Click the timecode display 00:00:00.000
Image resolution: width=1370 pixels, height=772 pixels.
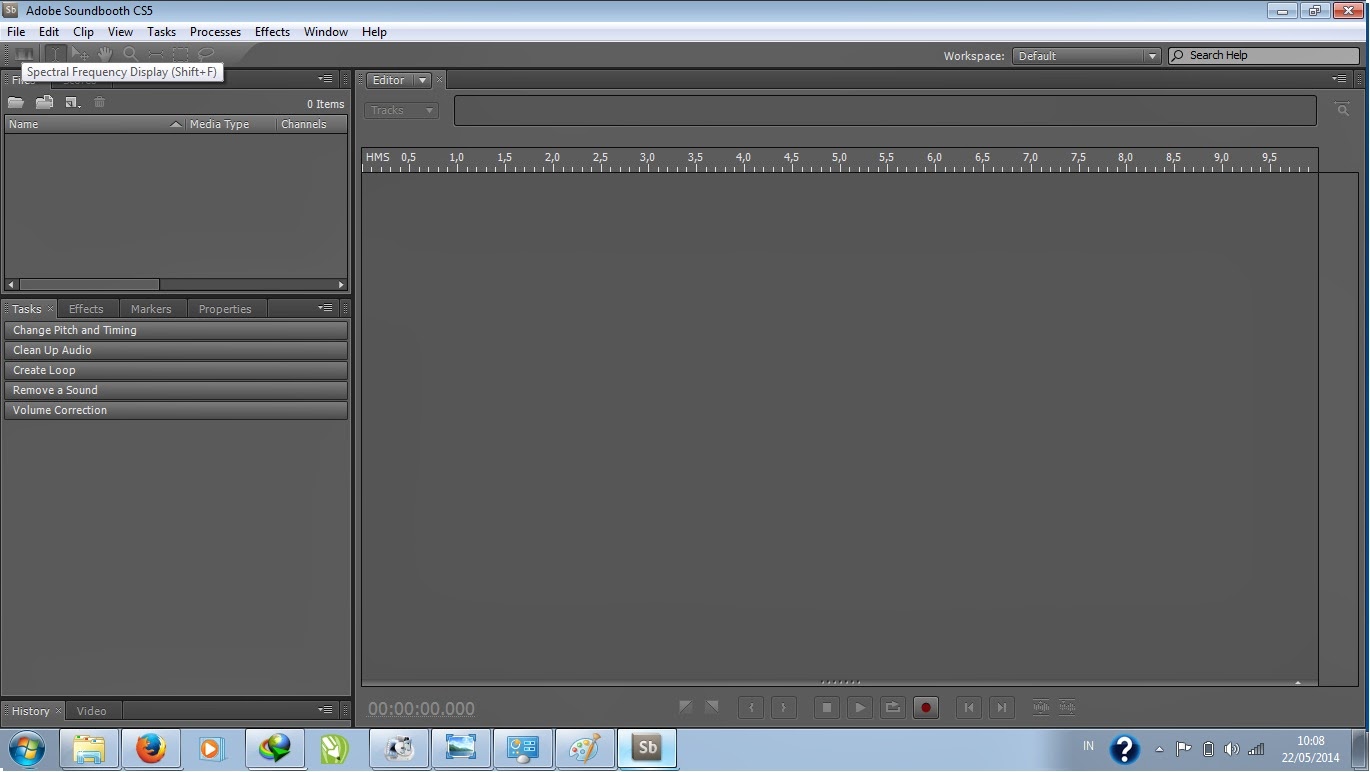tap(421, 709)
